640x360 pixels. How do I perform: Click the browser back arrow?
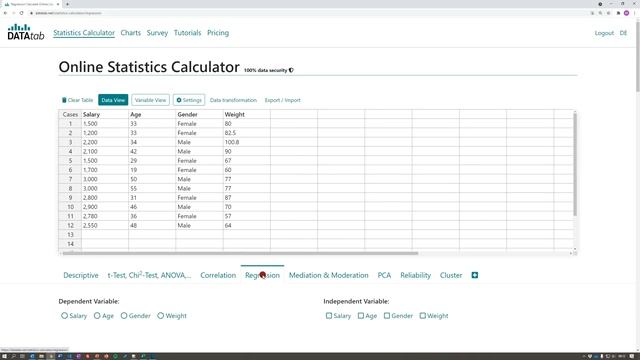click(x=5, y=13)
